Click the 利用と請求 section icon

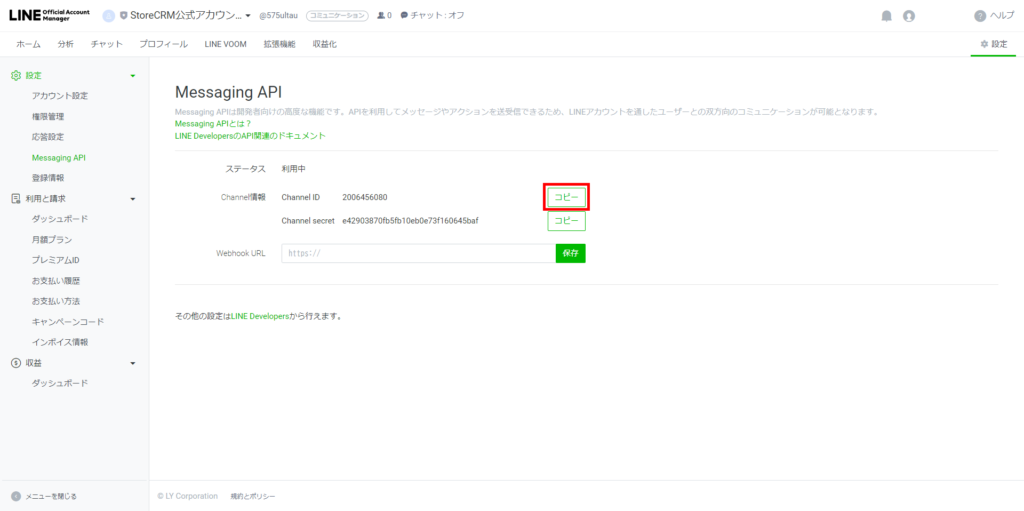pos(16,198)
